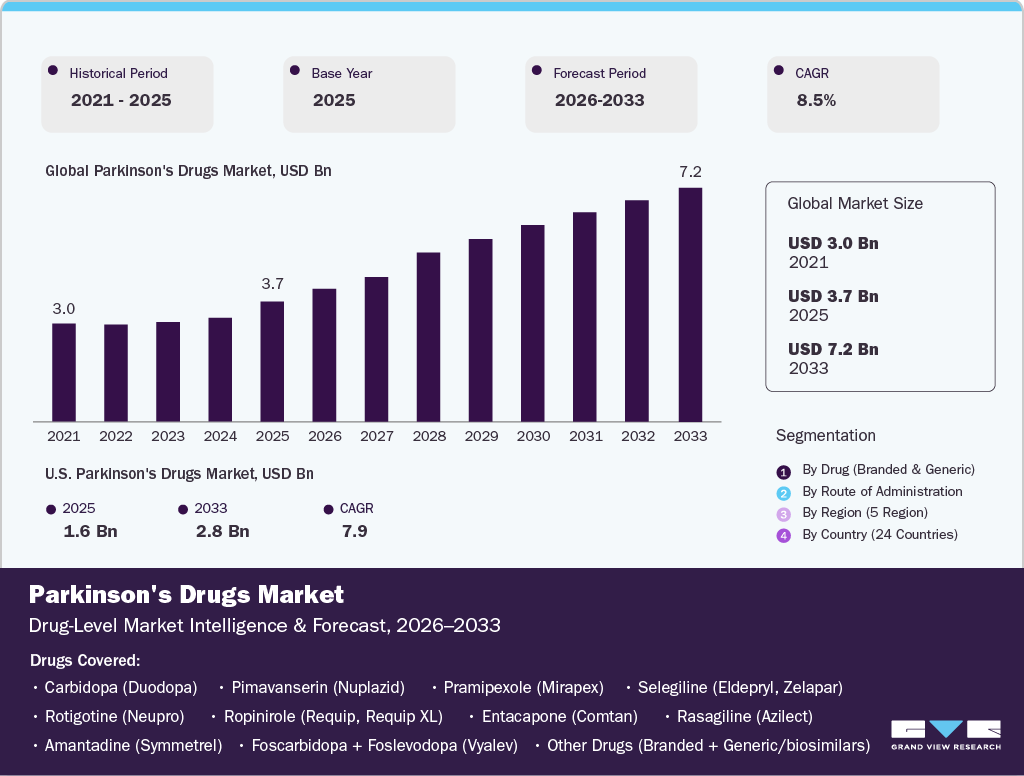The width and height of the screenshot is (1024, 776).
Task: Click the U.S. 2033 value 2.8 Bn
Action: [223, 531]
